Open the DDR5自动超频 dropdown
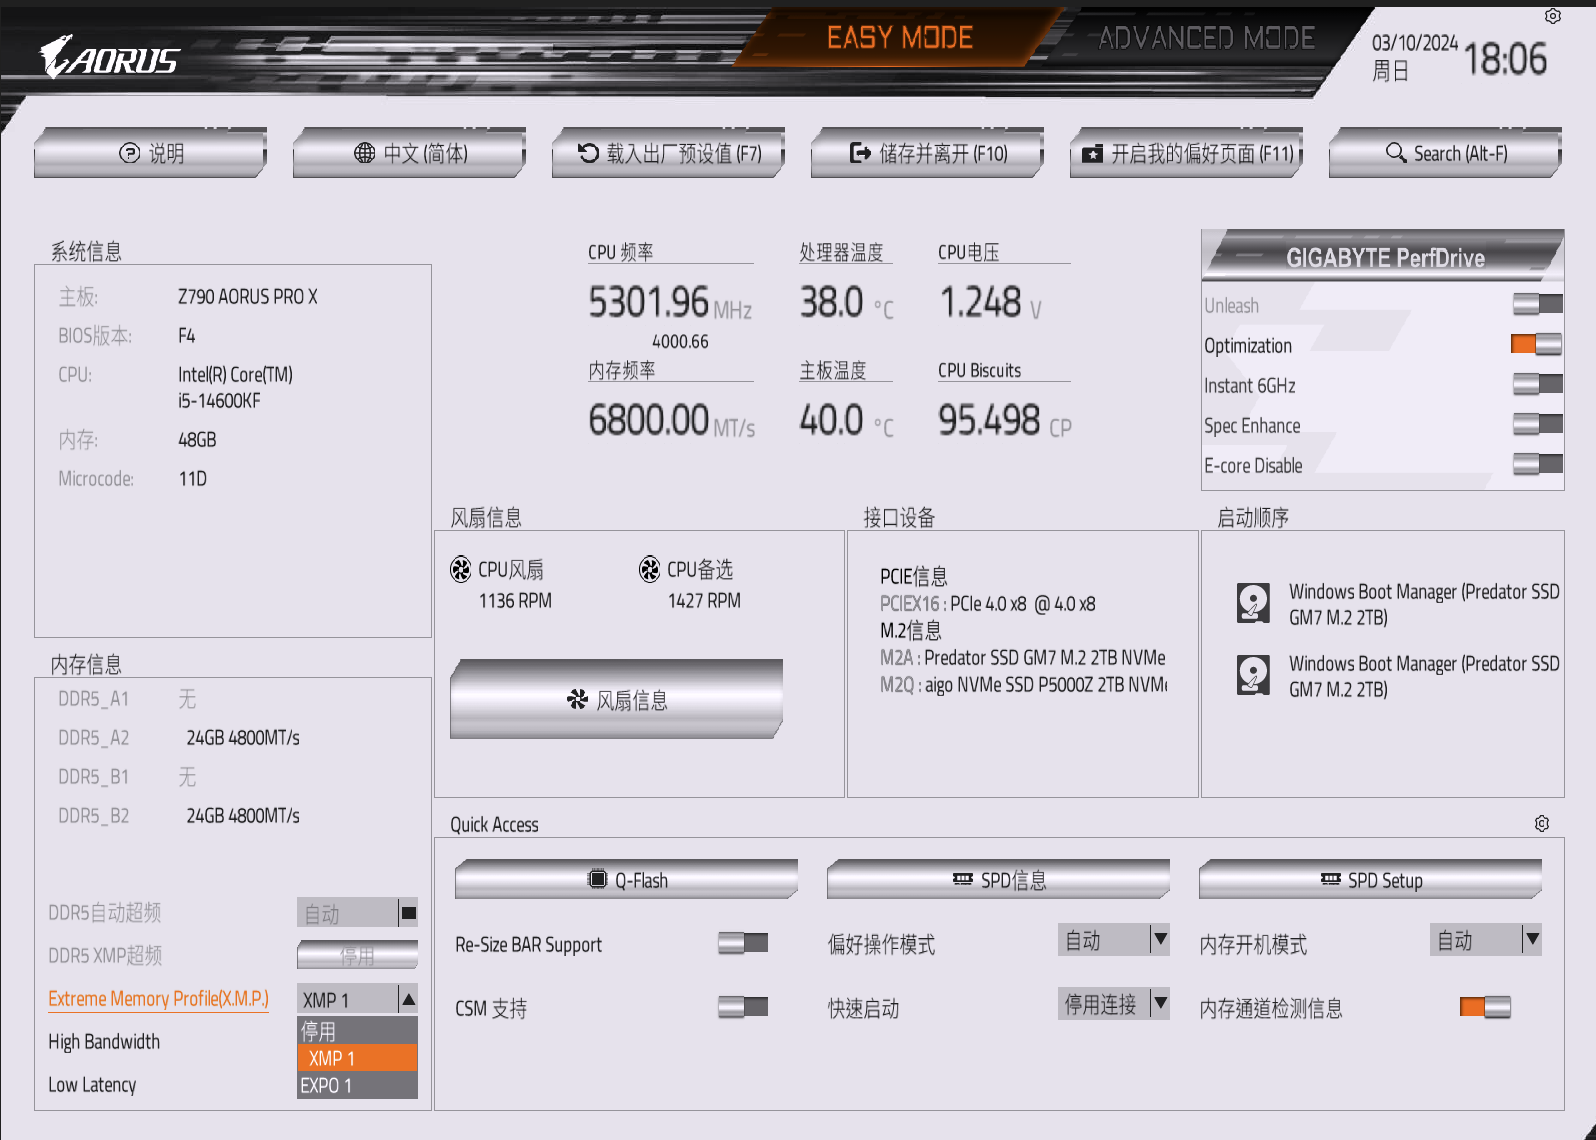Viewport: 1596px width, 1140px height. 357,913
